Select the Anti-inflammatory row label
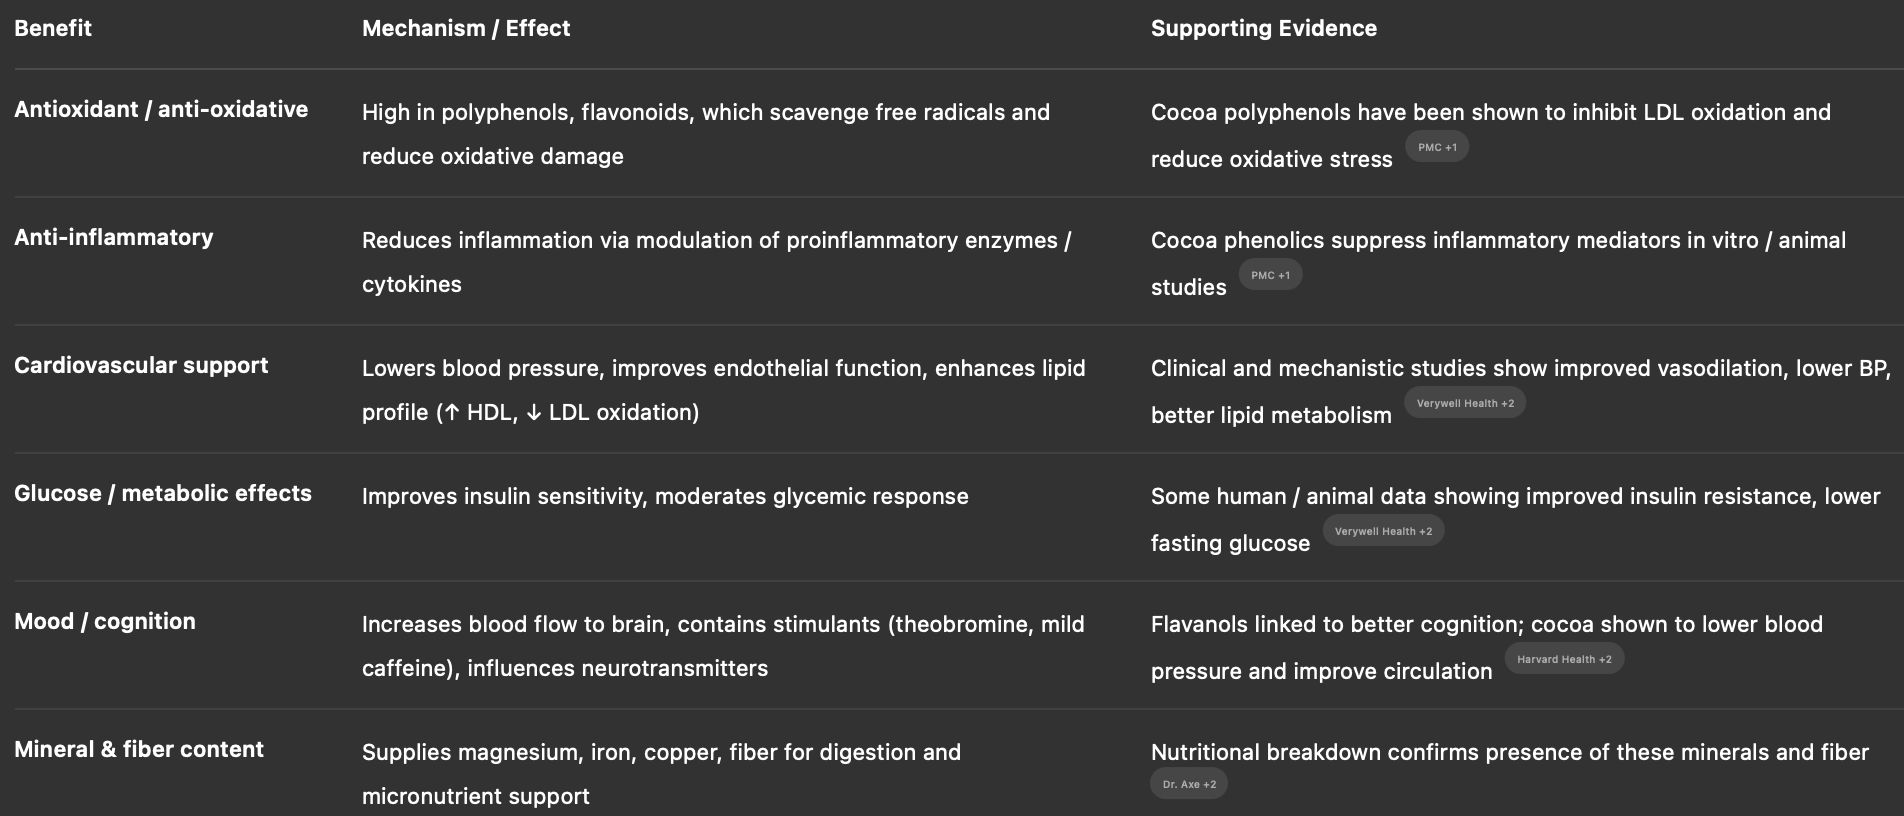The image size is (1904, 816). coord(114,237)
